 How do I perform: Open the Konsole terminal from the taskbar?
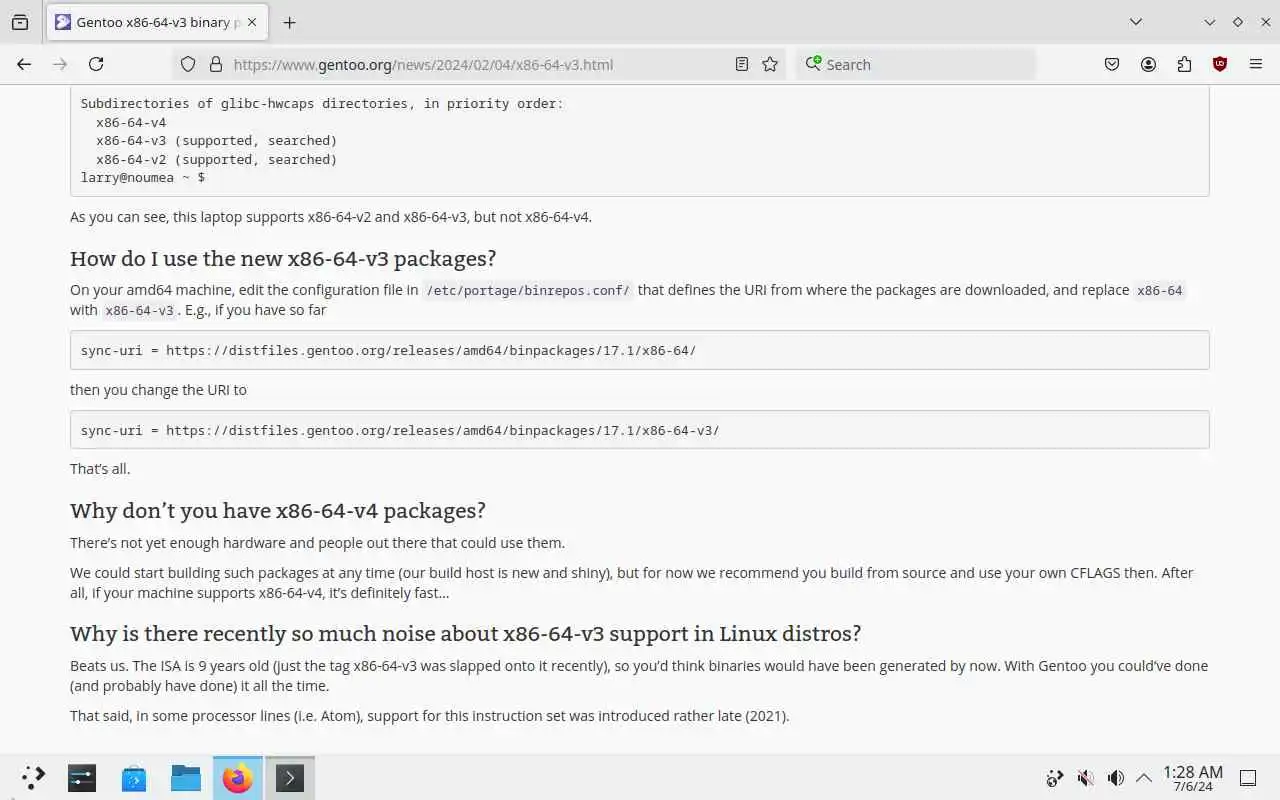(x=290, y=778)
